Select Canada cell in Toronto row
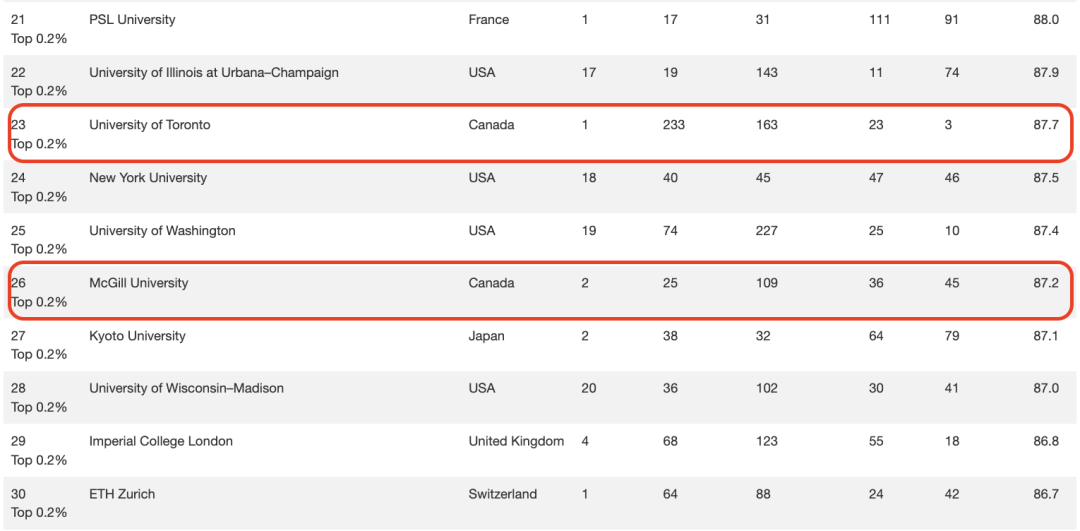Image resolution: width=1080 pixels, height=531 pixels. [491, 125]
